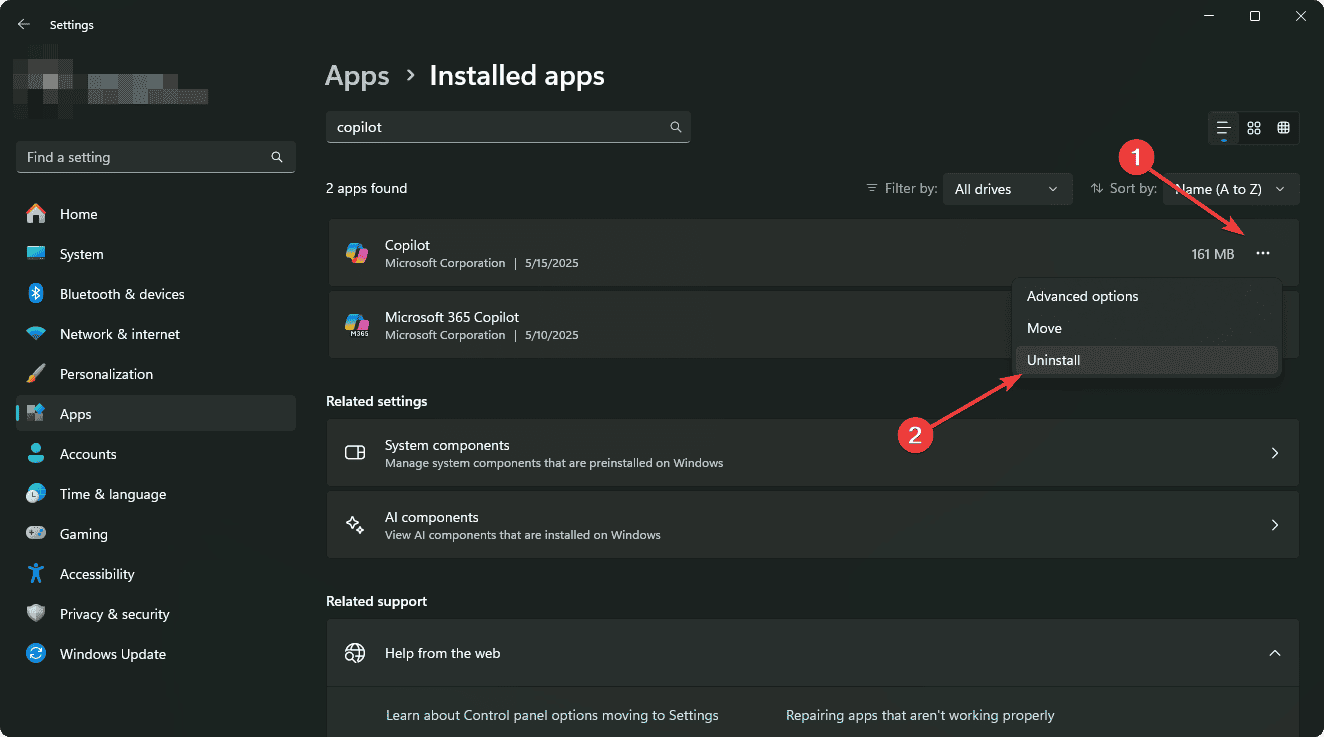Click the back arrow in Settings
This screenshot has width=1324, height=737.
pyautogui.click(x=24, y=24)
